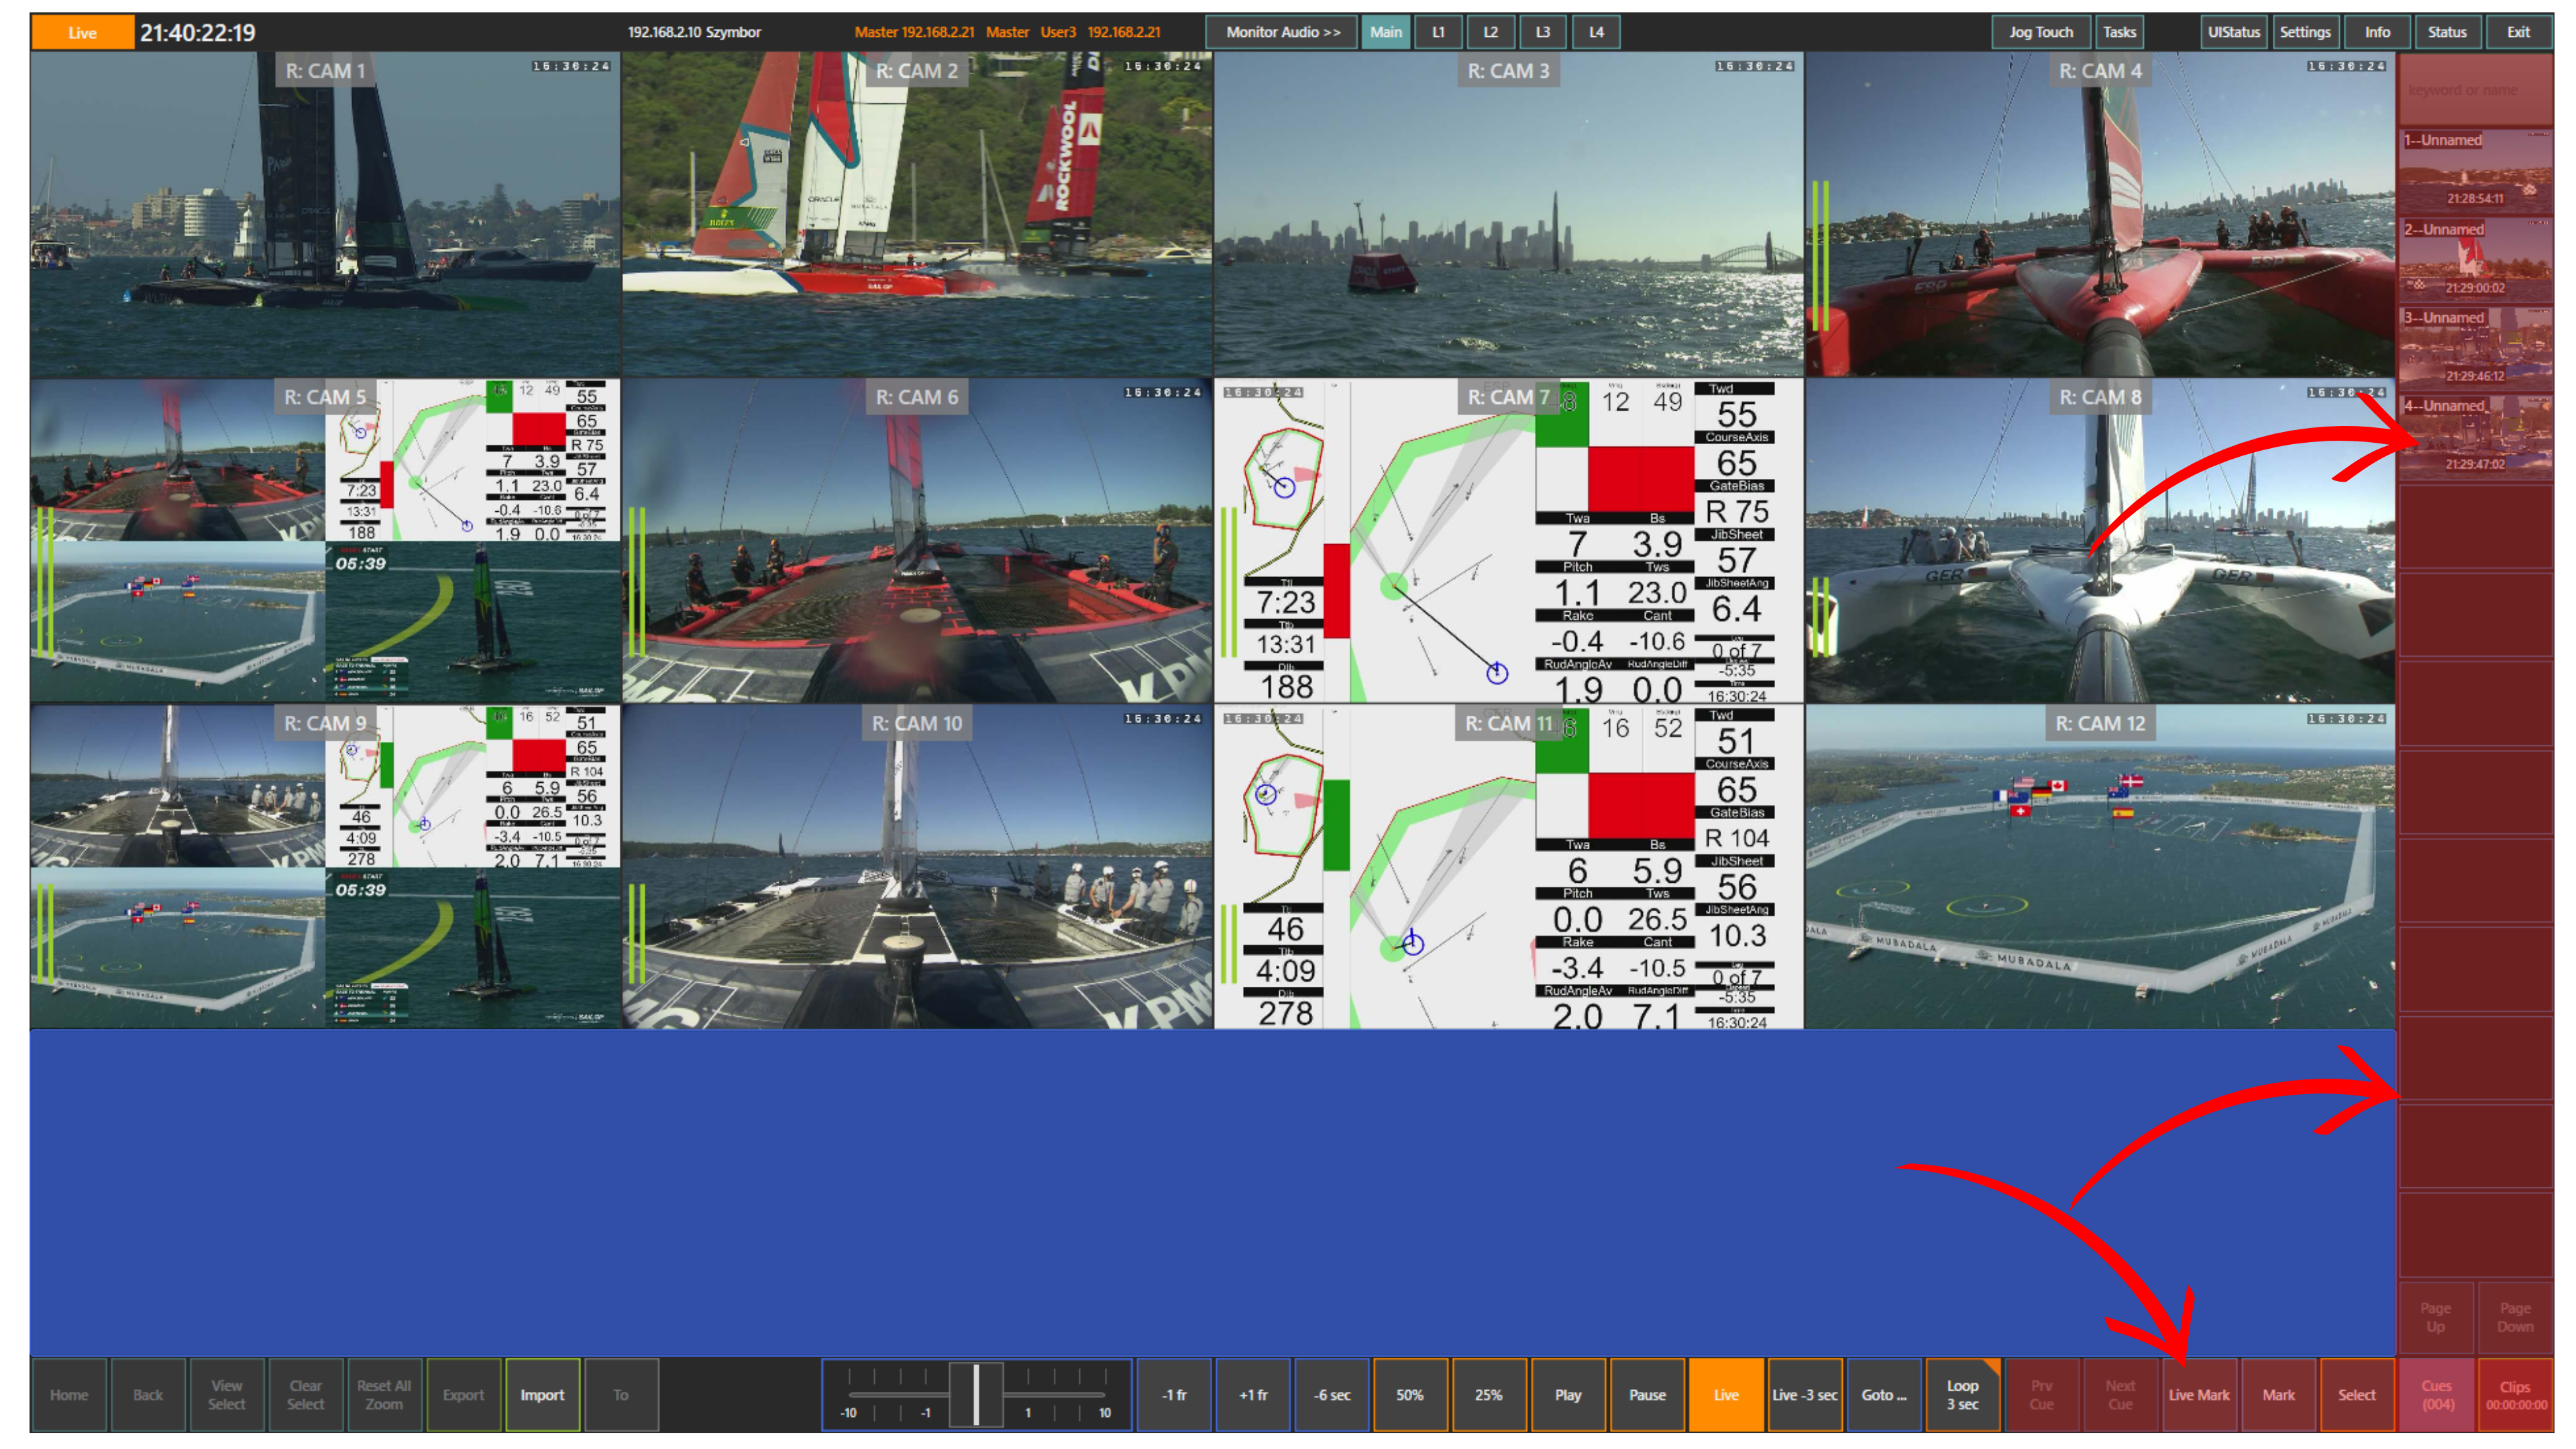The width and height of the screenshot is (2576, 1449).
Task: Click Reset All Zoom
Action: pos(384,1394)
